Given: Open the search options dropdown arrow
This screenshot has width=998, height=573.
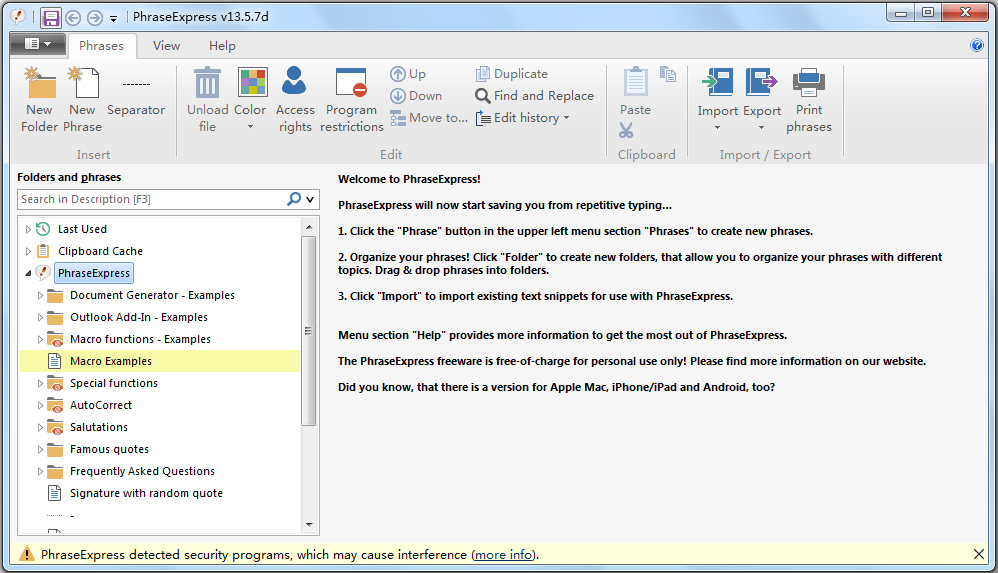Looking at the screenshot, I should [x=310, y=199].
